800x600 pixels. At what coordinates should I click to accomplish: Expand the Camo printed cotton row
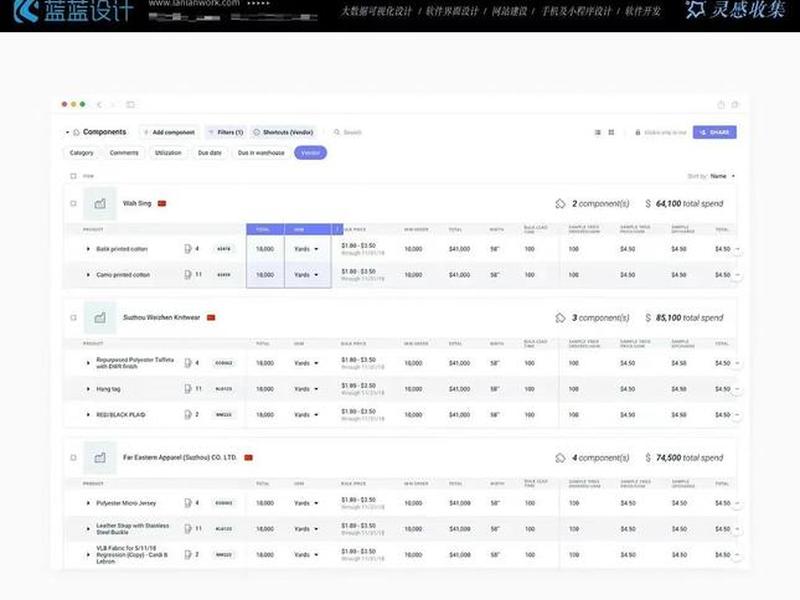coord(88,274)
